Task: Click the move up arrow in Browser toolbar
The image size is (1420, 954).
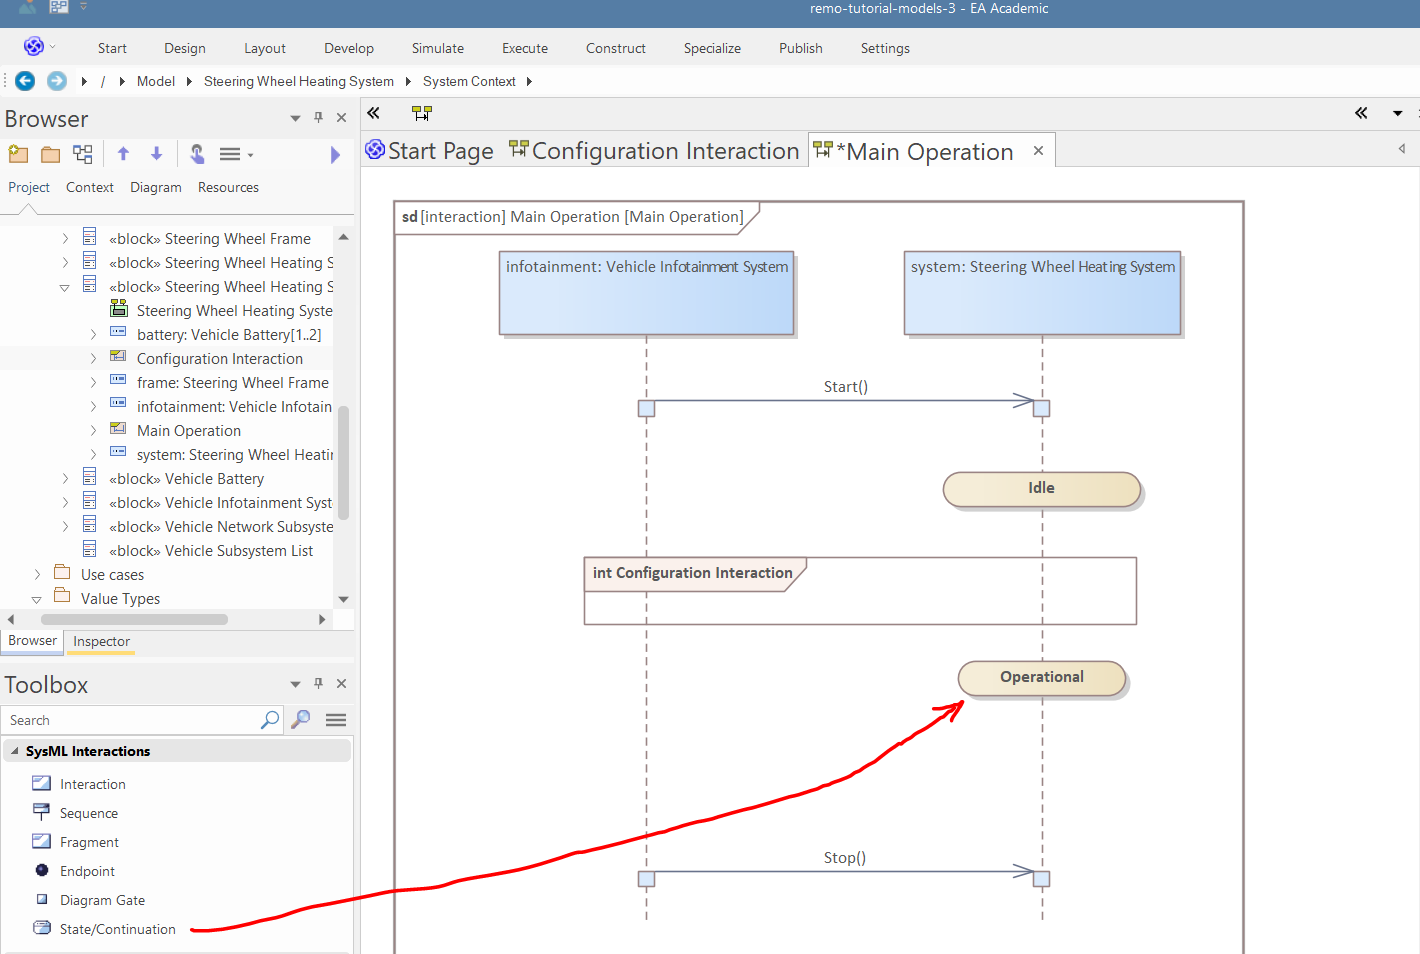Action: [123, 154]
